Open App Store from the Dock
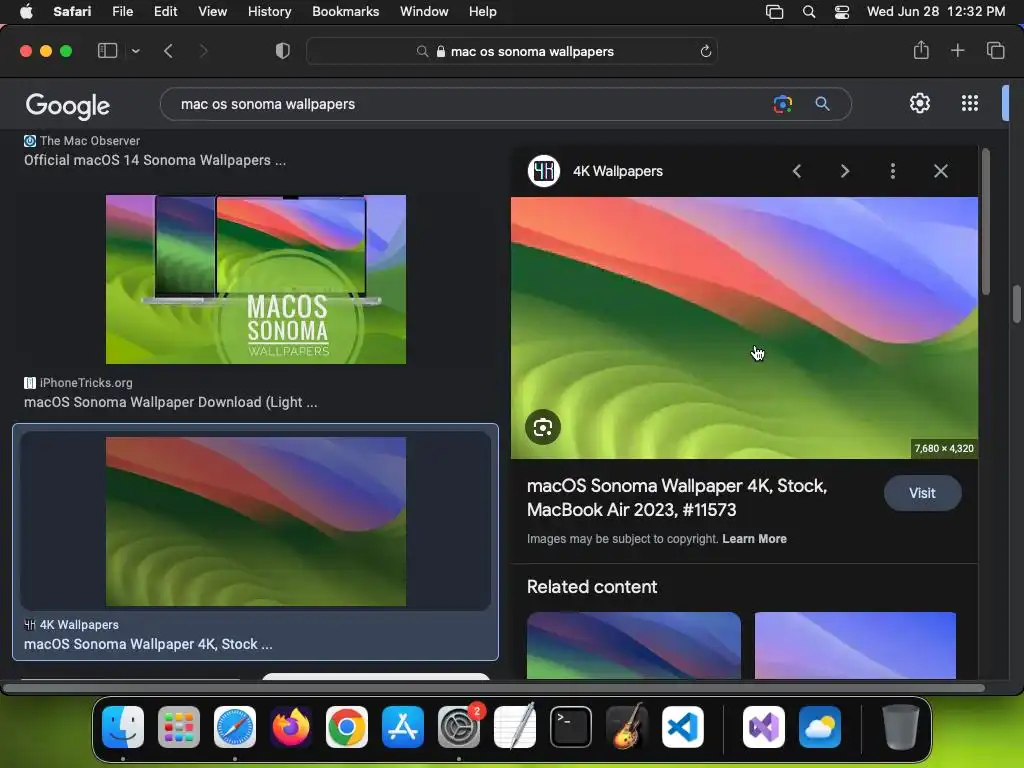 click(403, 727)
